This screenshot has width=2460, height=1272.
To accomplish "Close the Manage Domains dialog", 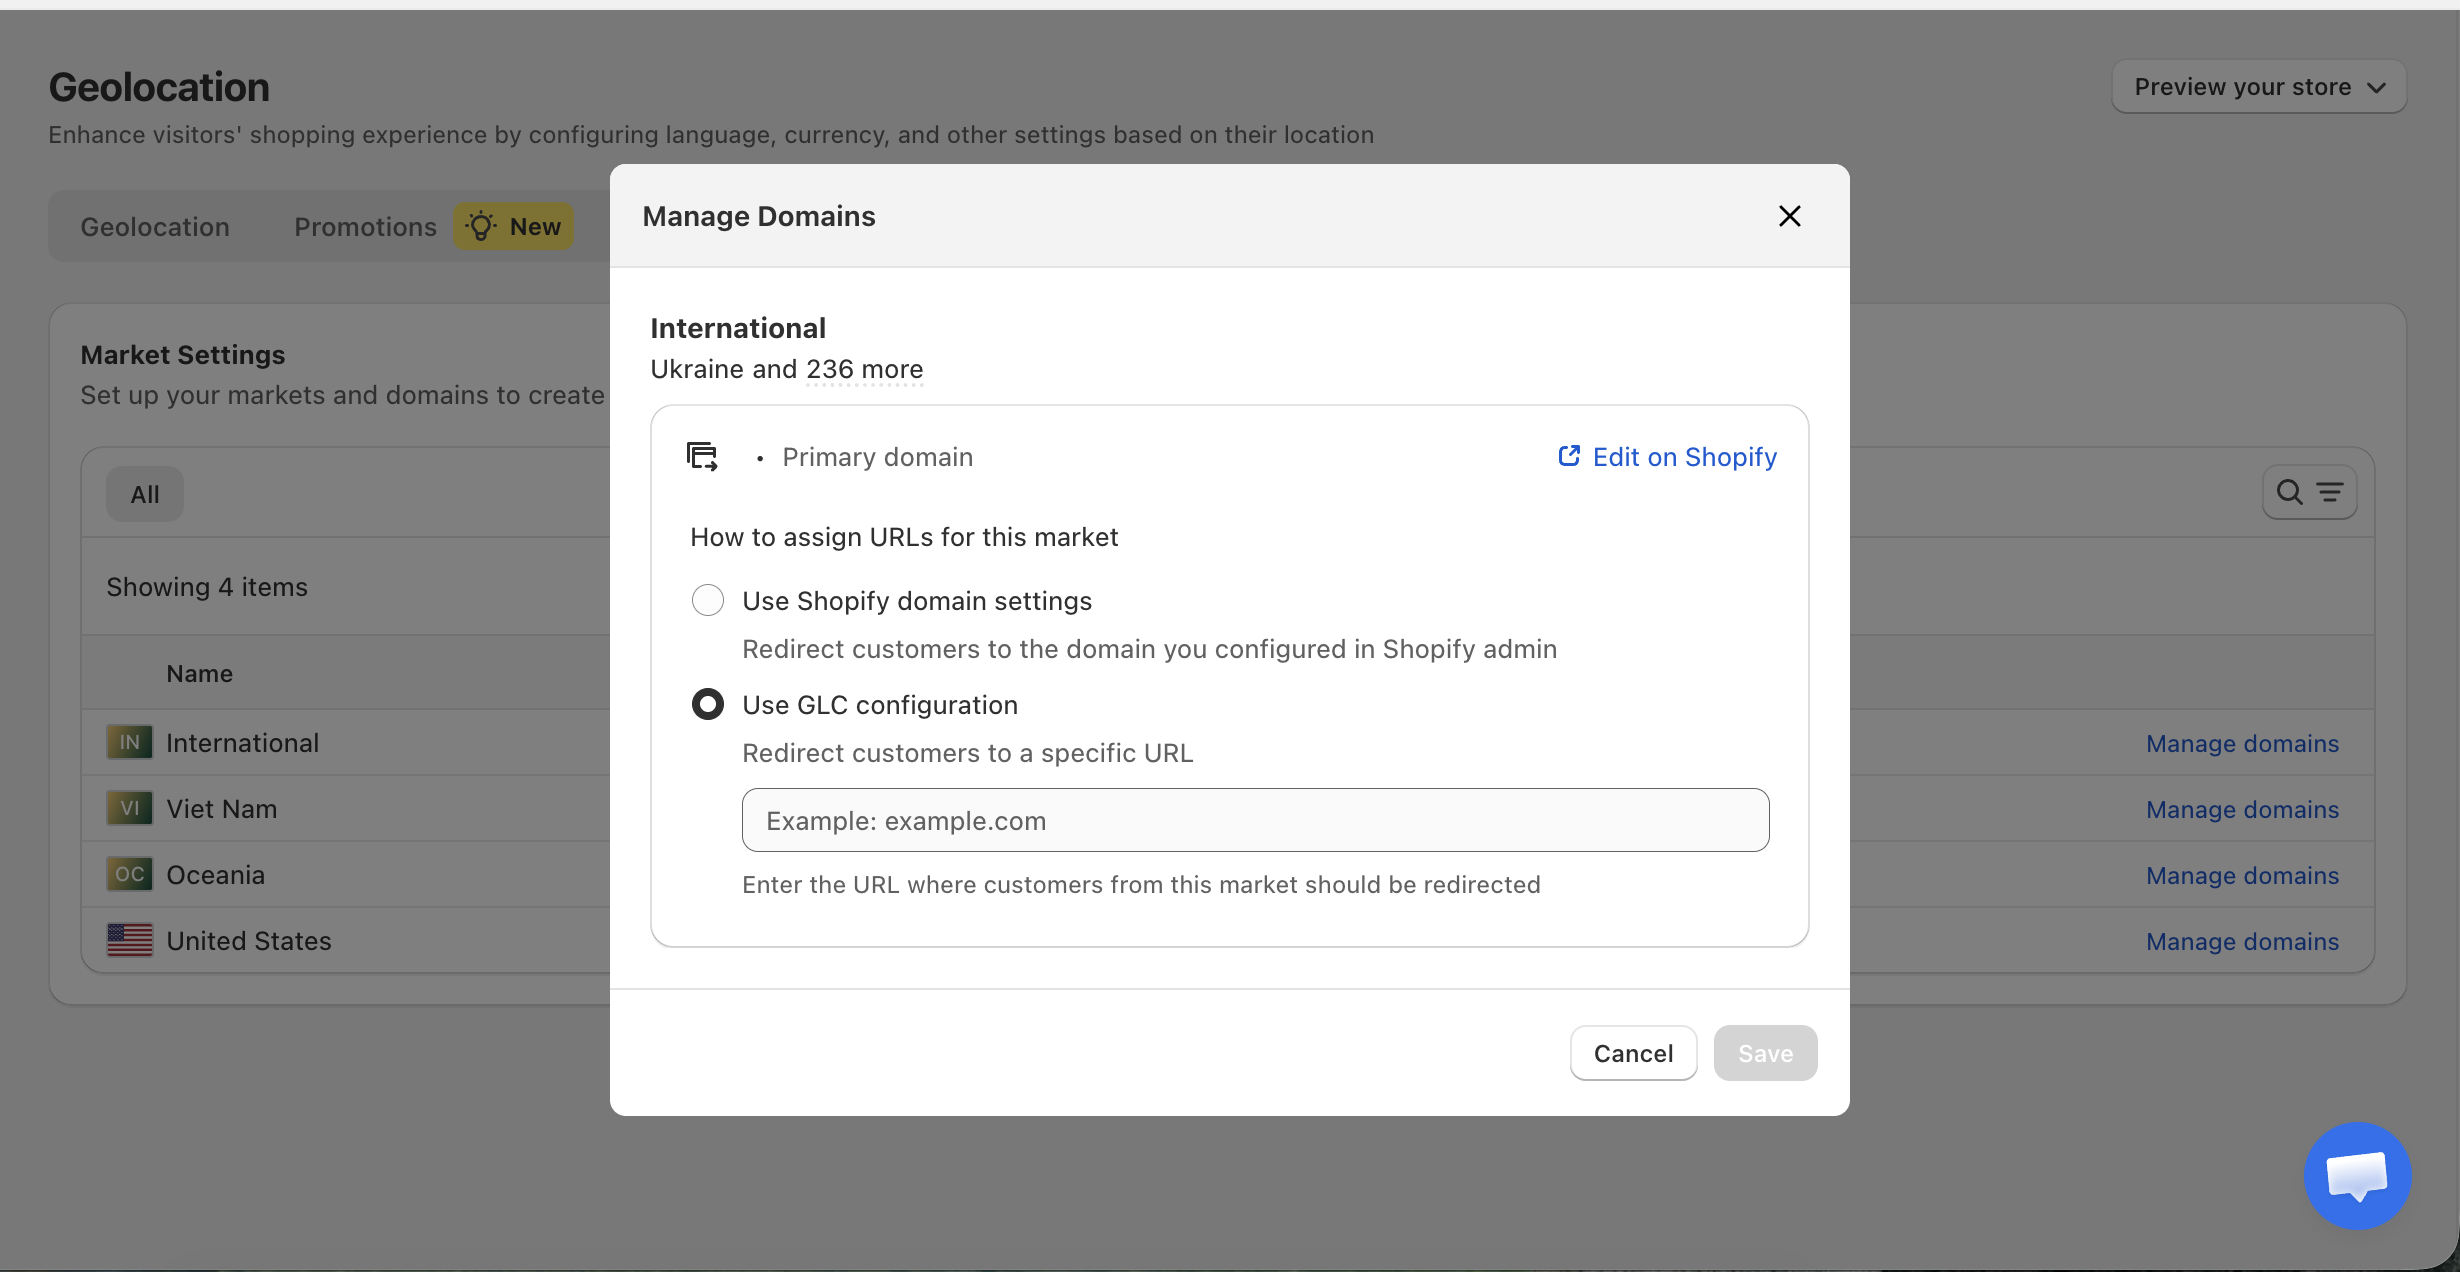I will pyautogui.click(x=1789, y=216).
